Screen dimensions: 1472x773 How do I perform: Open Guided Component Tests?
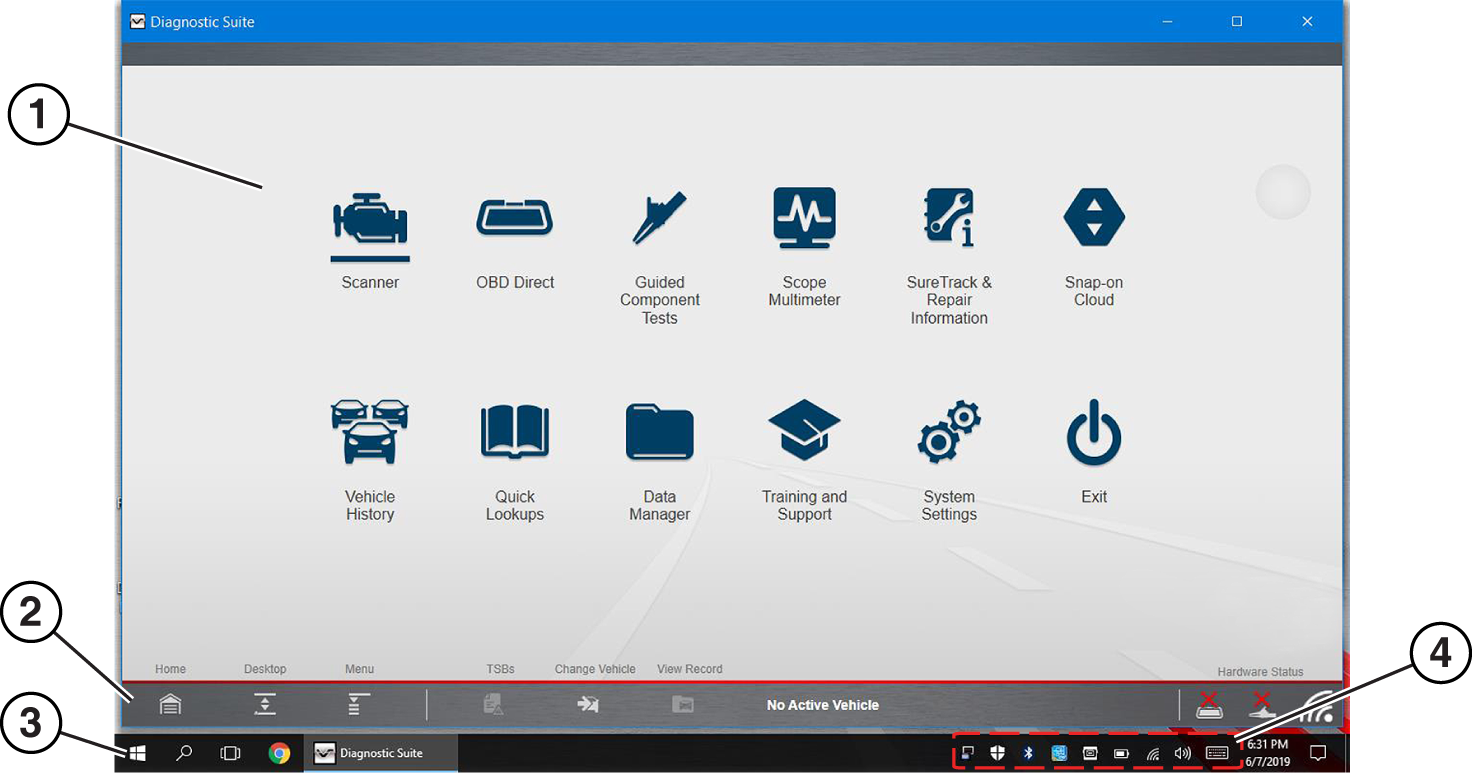659,218
